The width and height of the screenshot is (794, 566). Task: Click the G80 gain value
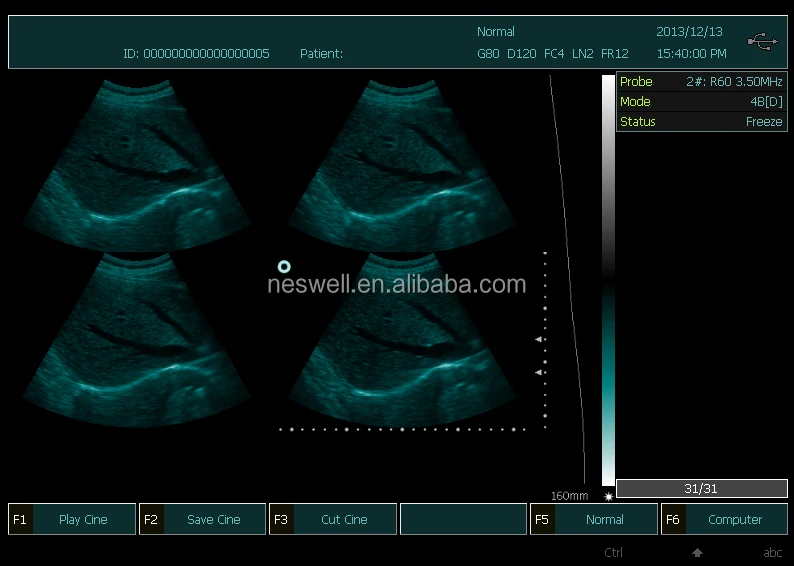(488, 54)
